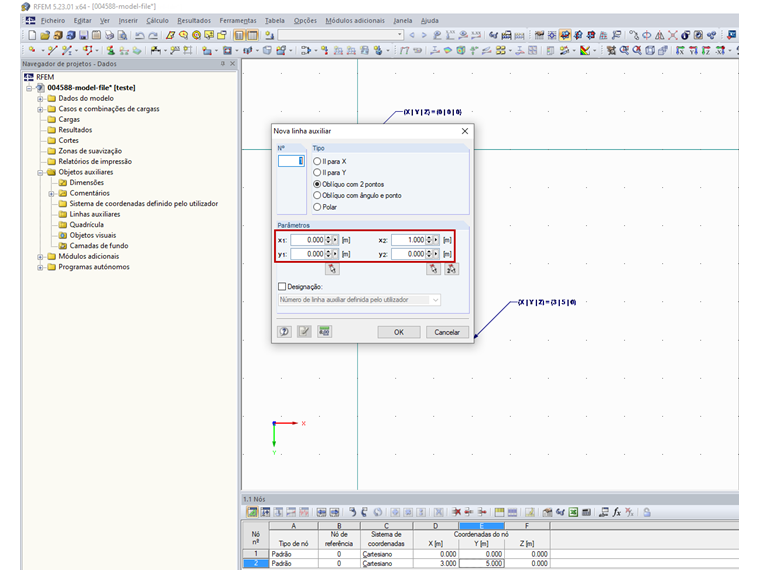Image resolution: width=760 pixels, height=570 pixels.
Task: Open units and decimals icon in dialog
Action: tap(324, 332)
